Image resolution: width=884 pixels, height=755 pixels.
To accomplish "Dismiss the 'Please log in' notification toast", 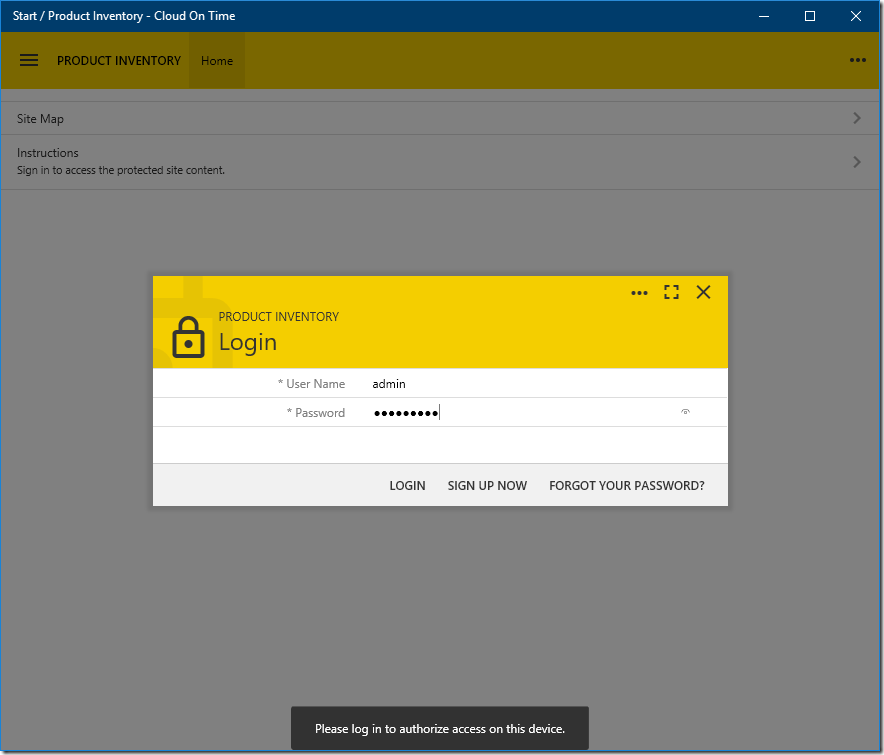I will point(440,728).
